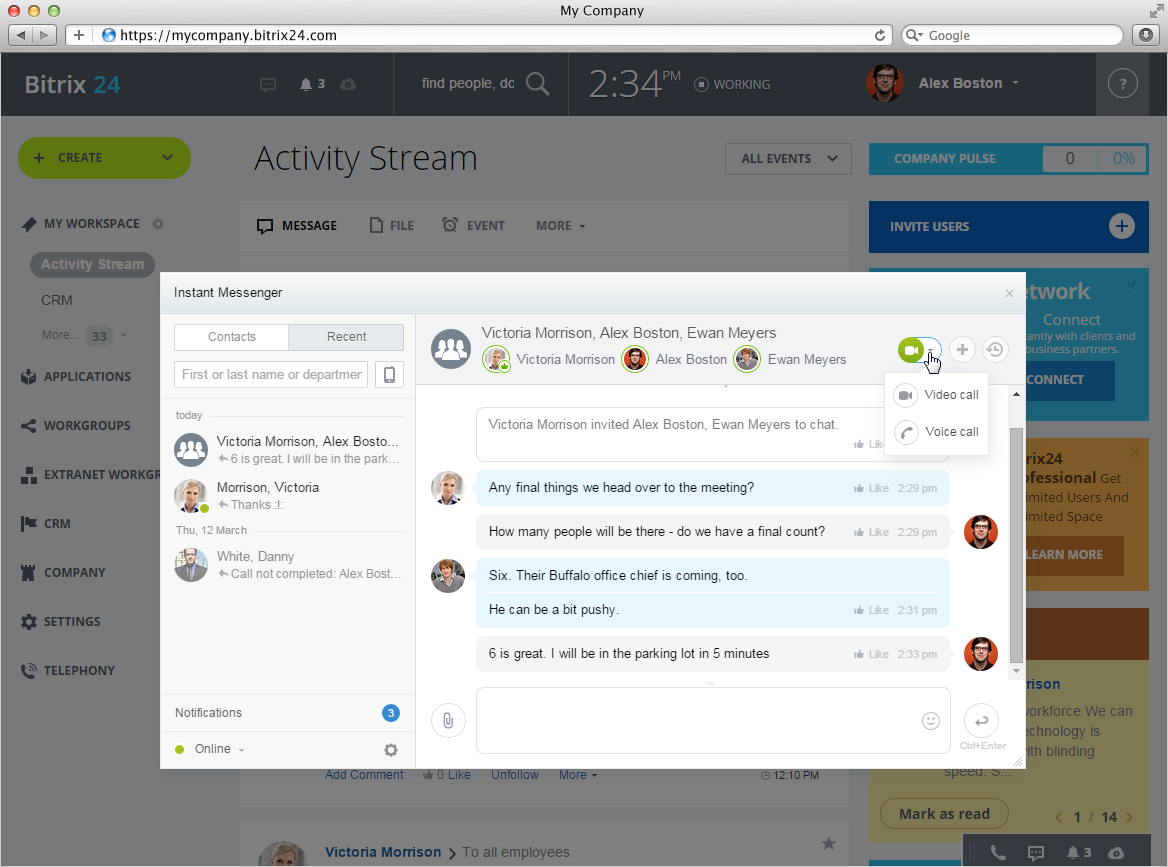The height and width of the screenshot is (867, 1168).
Task: Close the Instant Messenger window
Action: point(1009,293)
